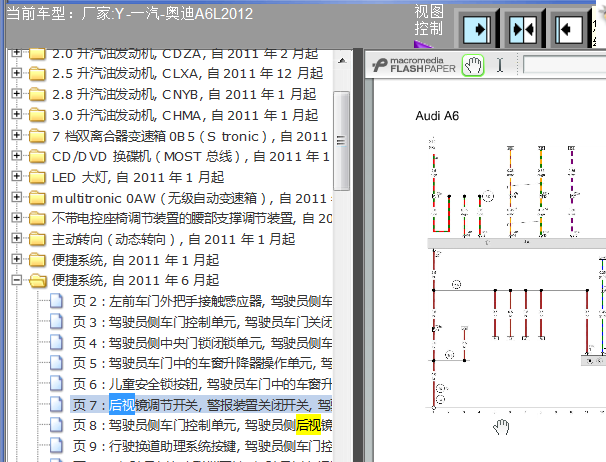Click document icon of 页 5
The height and width of the screenshot is (462, 606).
56,363
